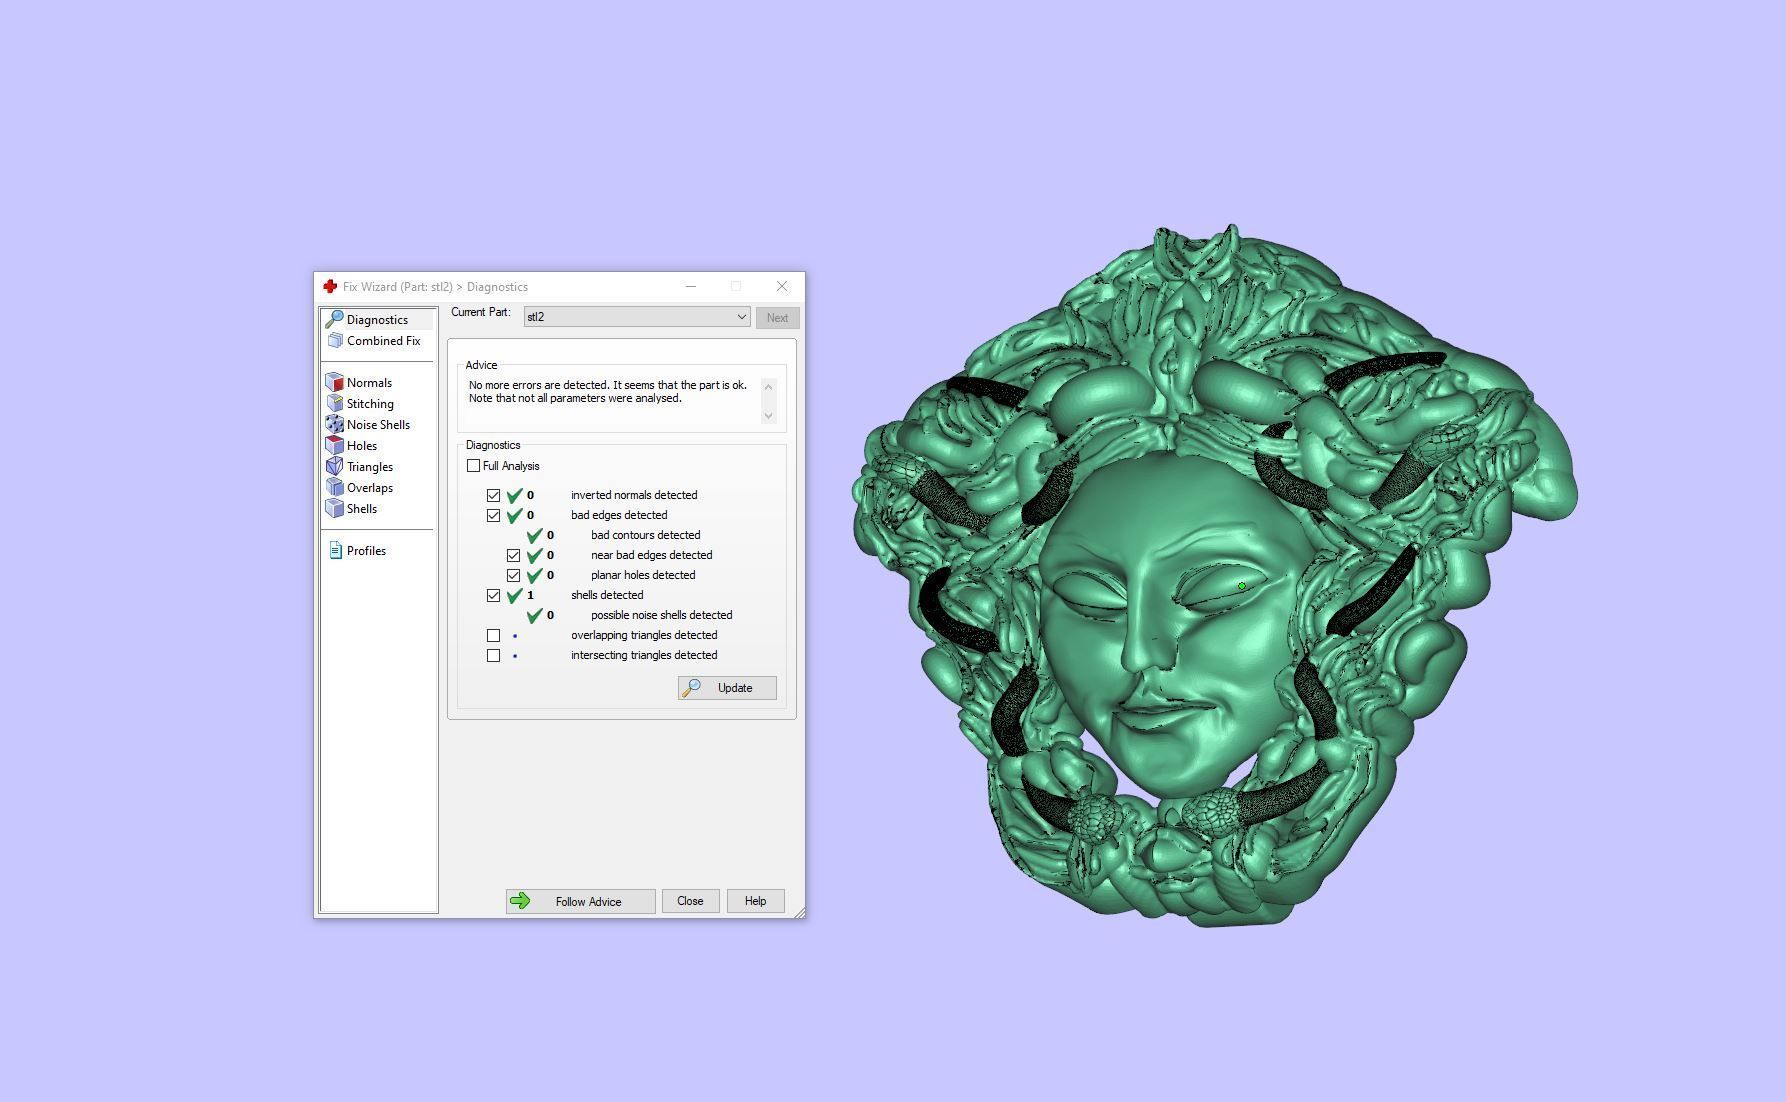This screenshot has width=1786, height=1102.
Task: Click Advice box scroll down arrow
Action: coord(768,415)
